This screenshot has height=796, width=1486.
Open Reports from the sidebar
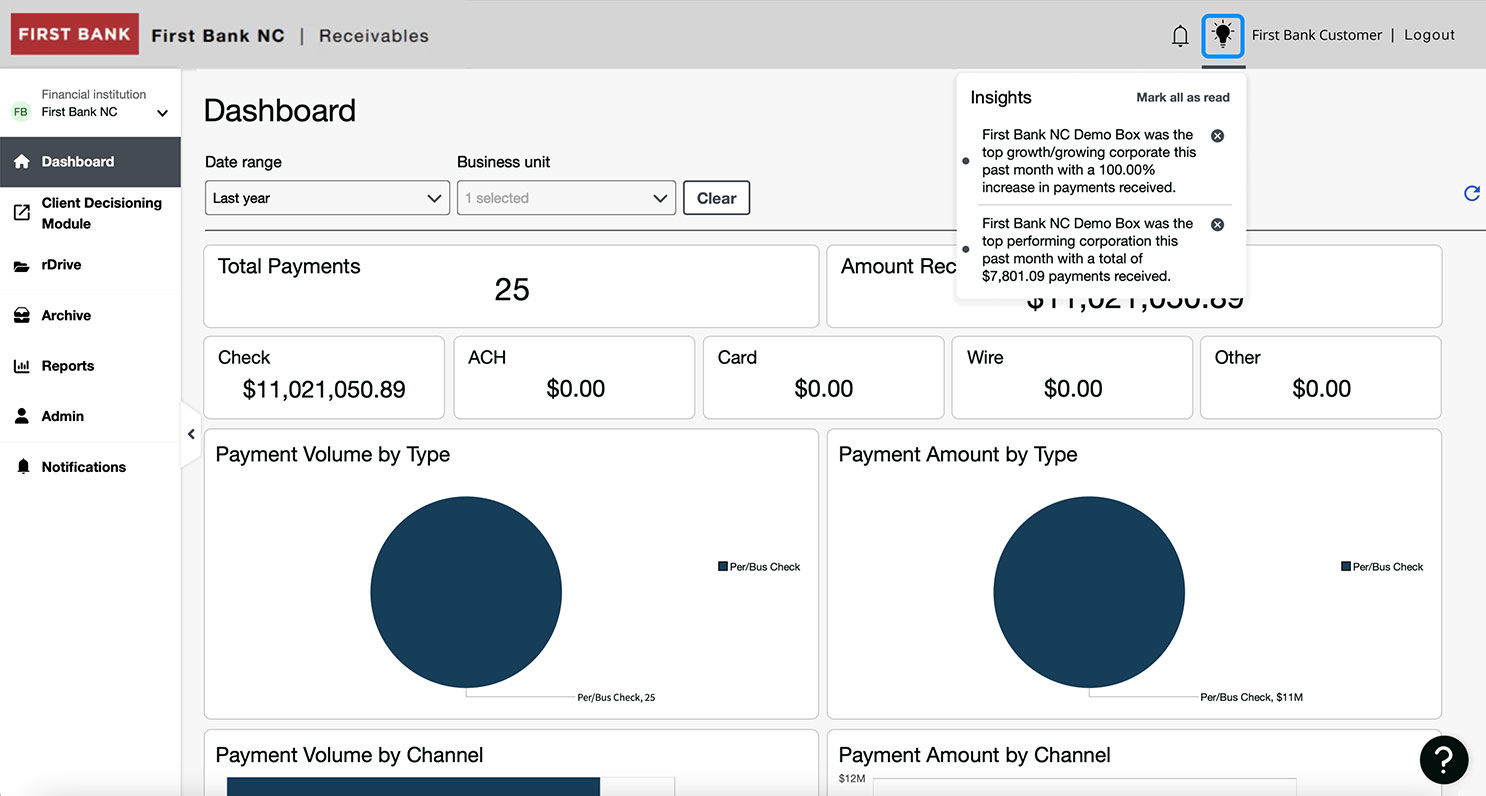(x=90, y=366)
